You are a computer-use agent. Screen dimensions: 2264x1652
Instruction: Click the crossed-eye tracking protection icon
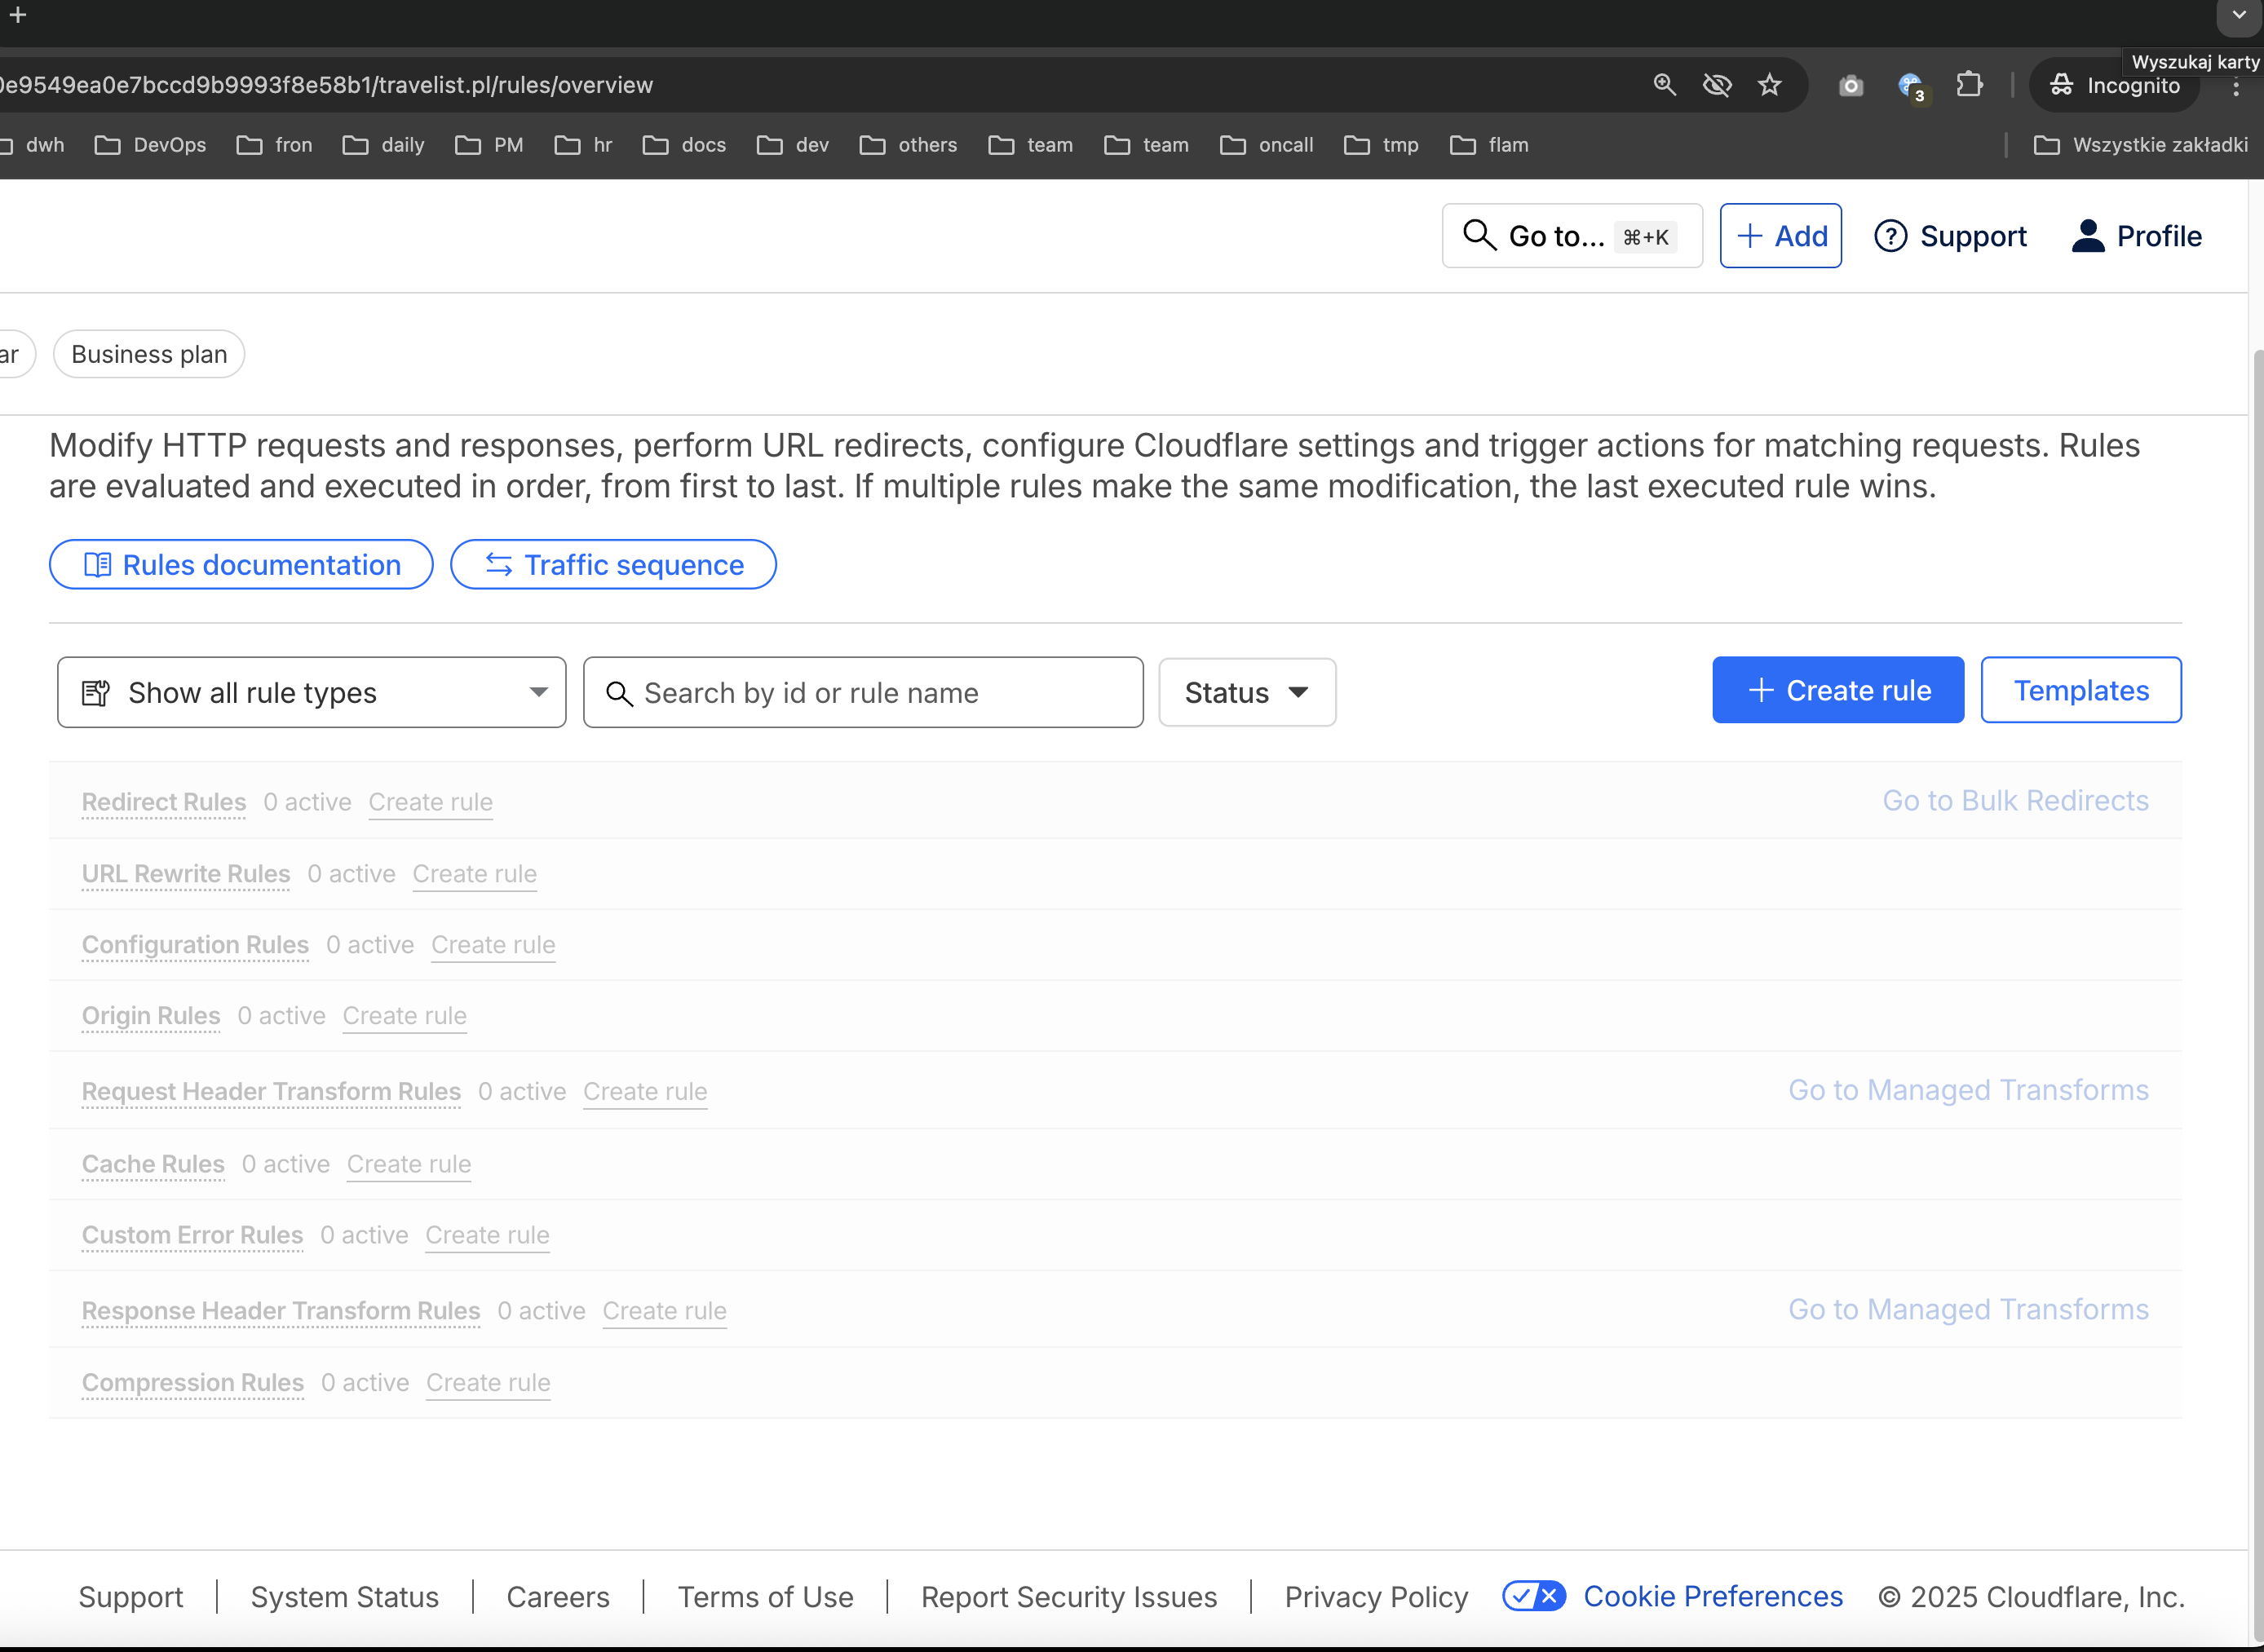pyautogui.click(x=1717, y=85)
